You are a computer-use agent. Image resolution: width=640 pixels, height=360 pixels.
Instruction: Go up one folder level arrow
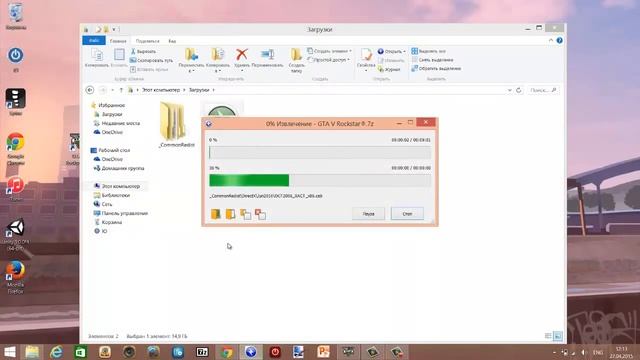coord(121,90)
